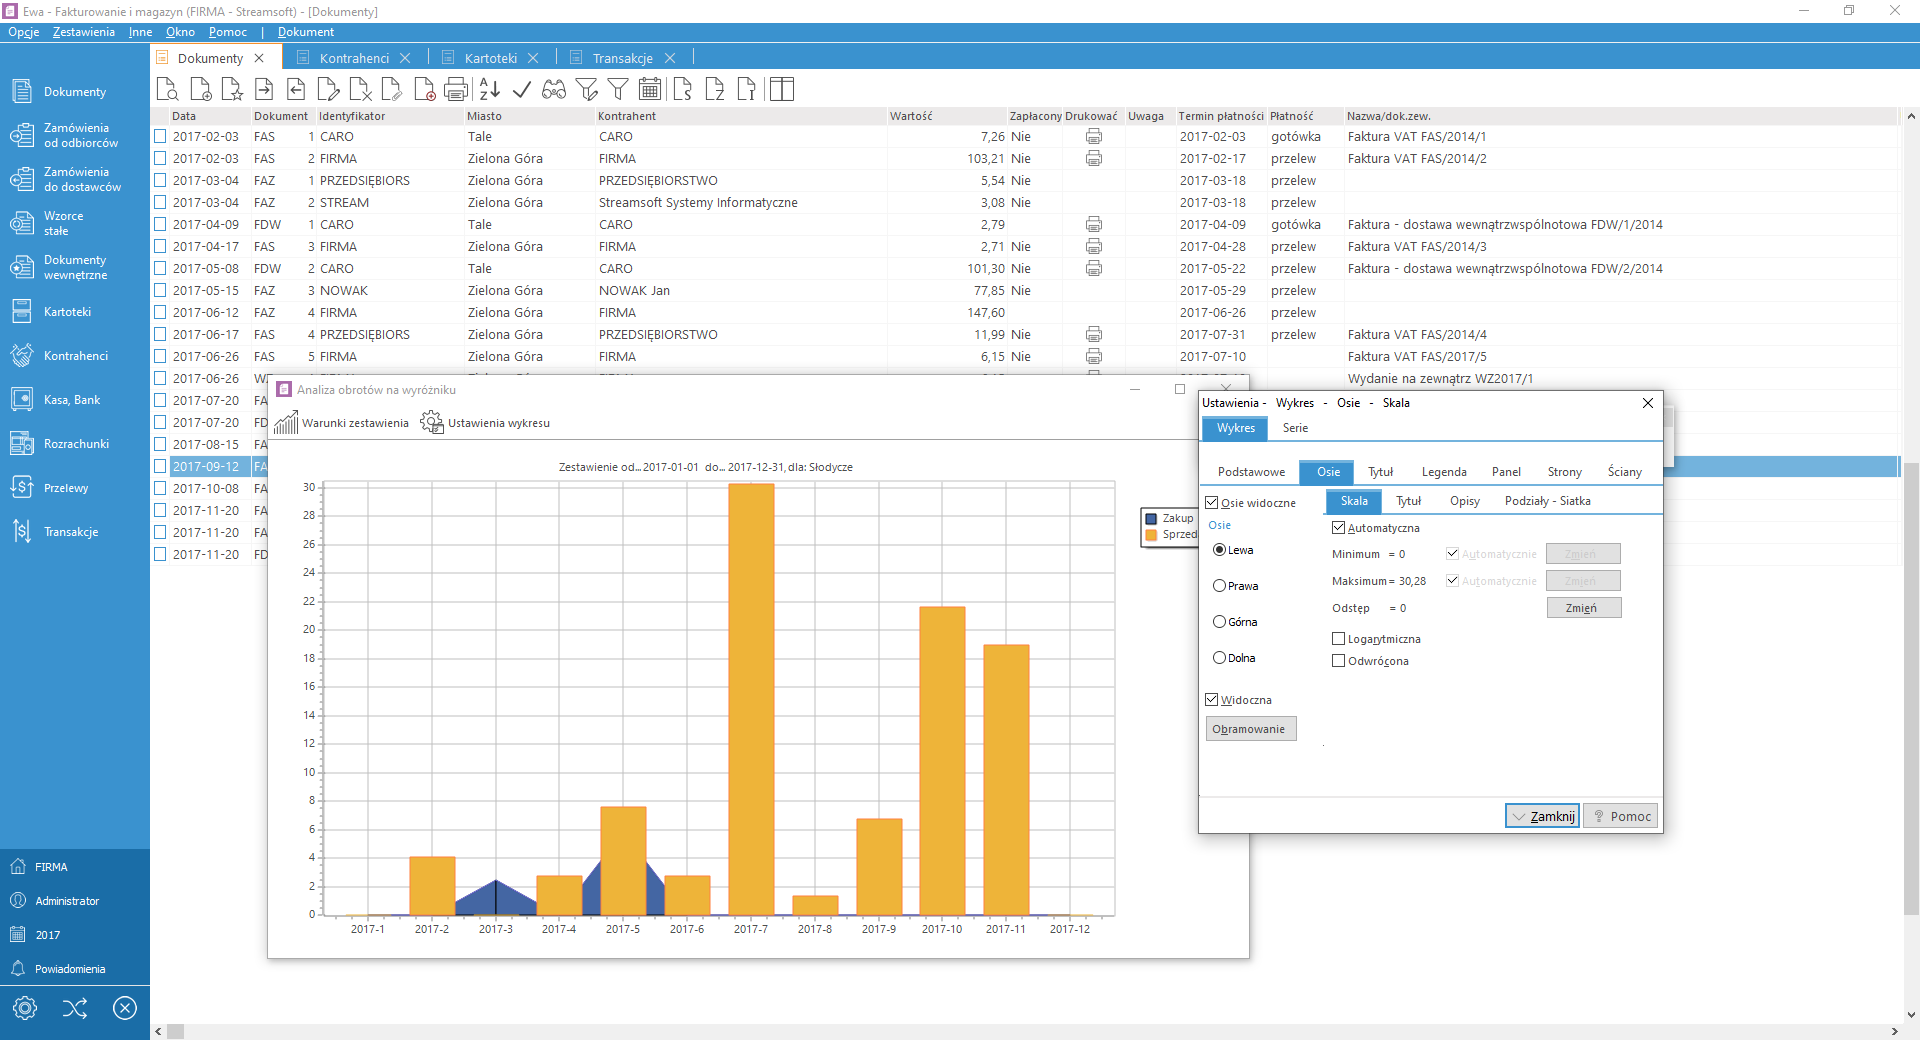Enable the Odwrócona checkbox
Screen dimensions: 1920x1040
pos(1339,661)
